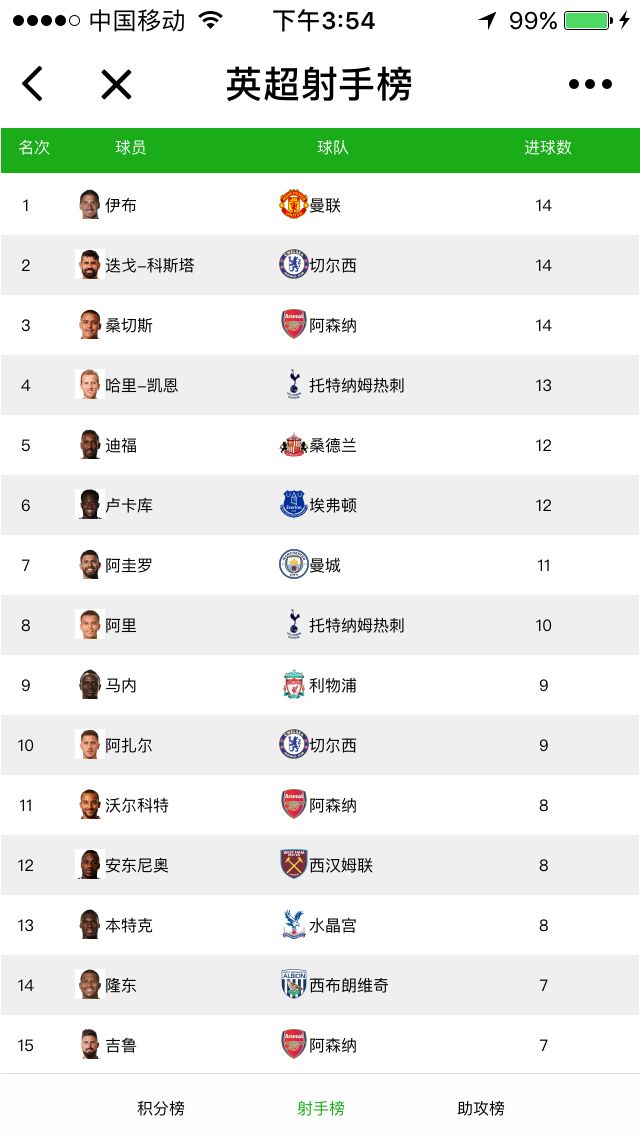The image size is (640, 1136).
Task: Tap the X close page icon
Action: pyautogui.click(x=116, y=84)
